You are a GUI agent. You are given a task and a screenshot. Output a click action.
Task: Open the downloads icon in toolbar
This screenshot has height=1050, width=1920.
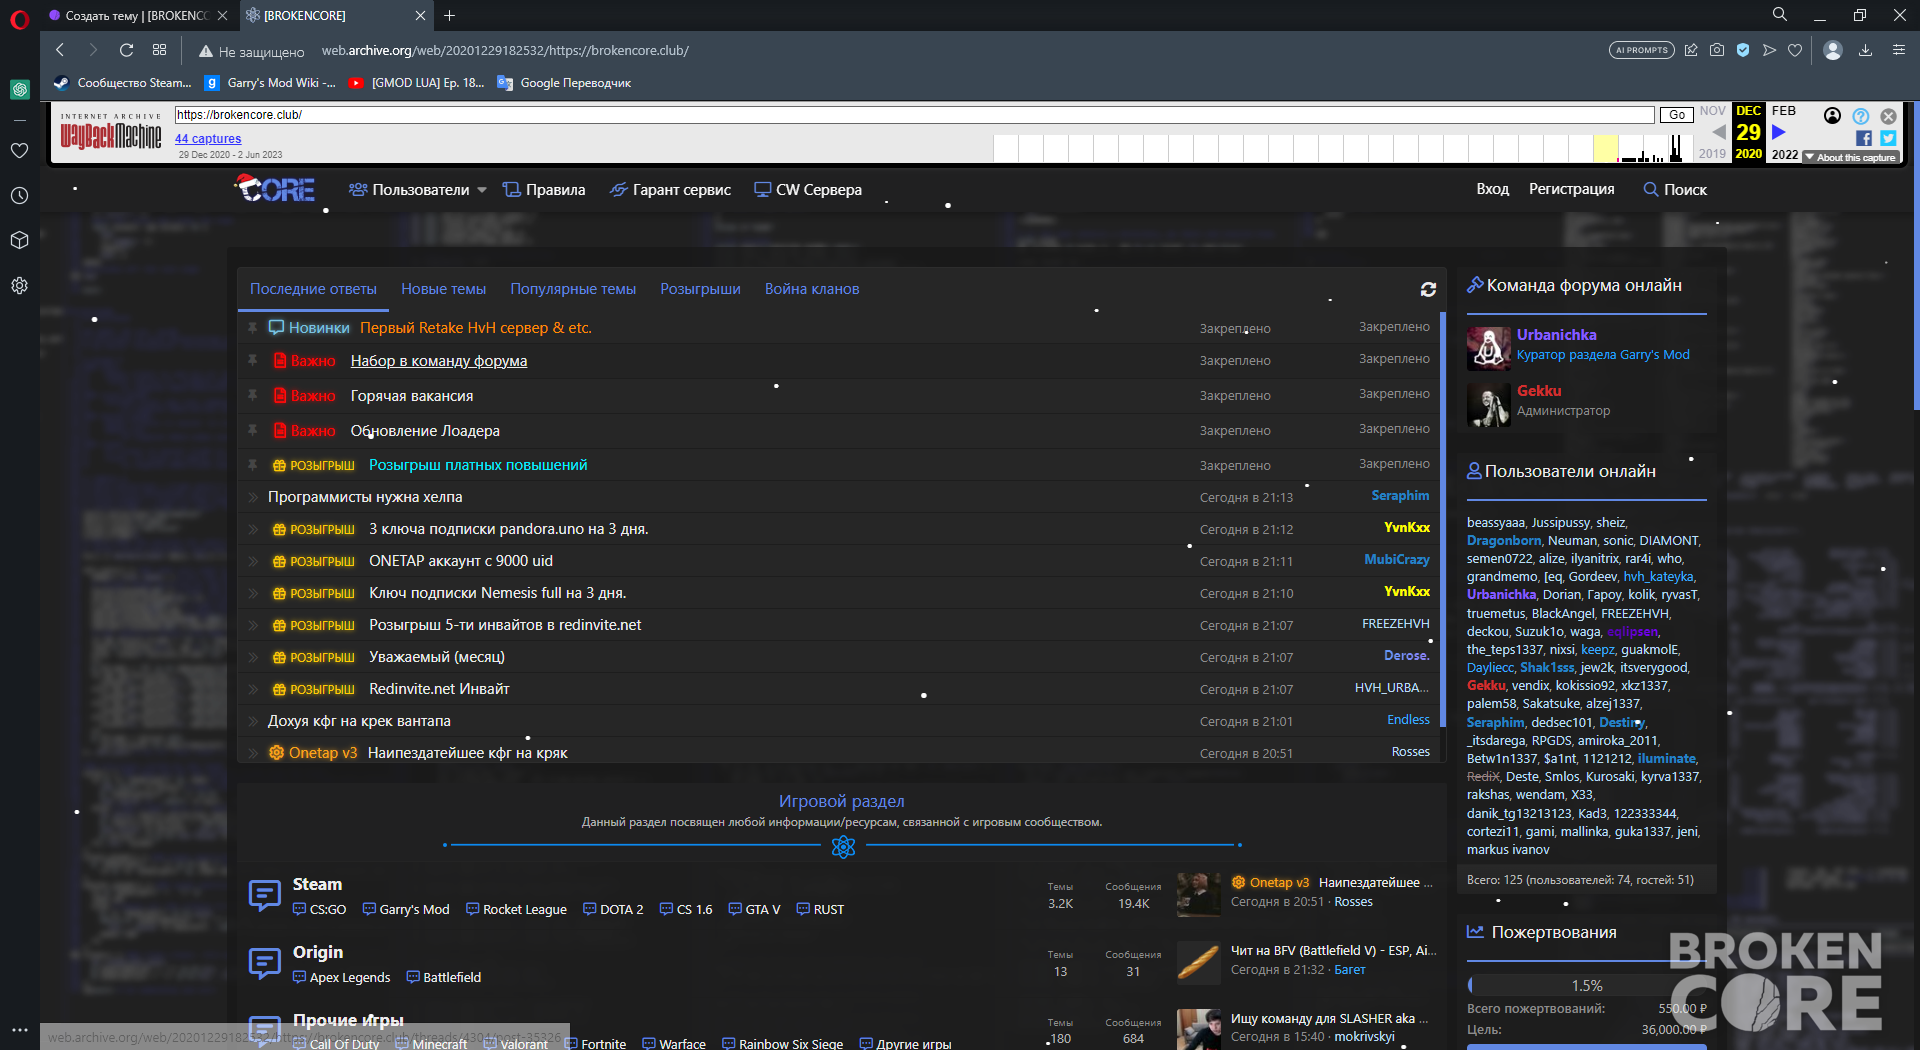tap(1865, 50)
